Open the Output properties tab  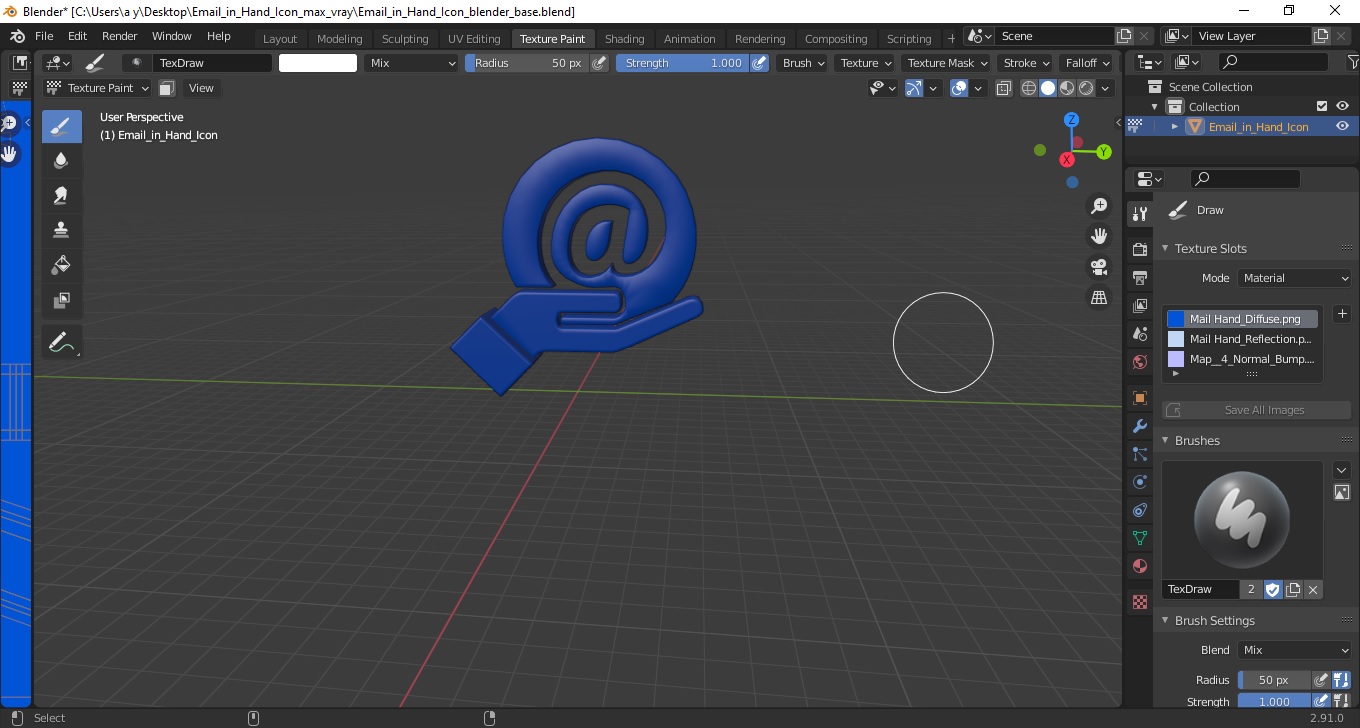[1139, 277]
